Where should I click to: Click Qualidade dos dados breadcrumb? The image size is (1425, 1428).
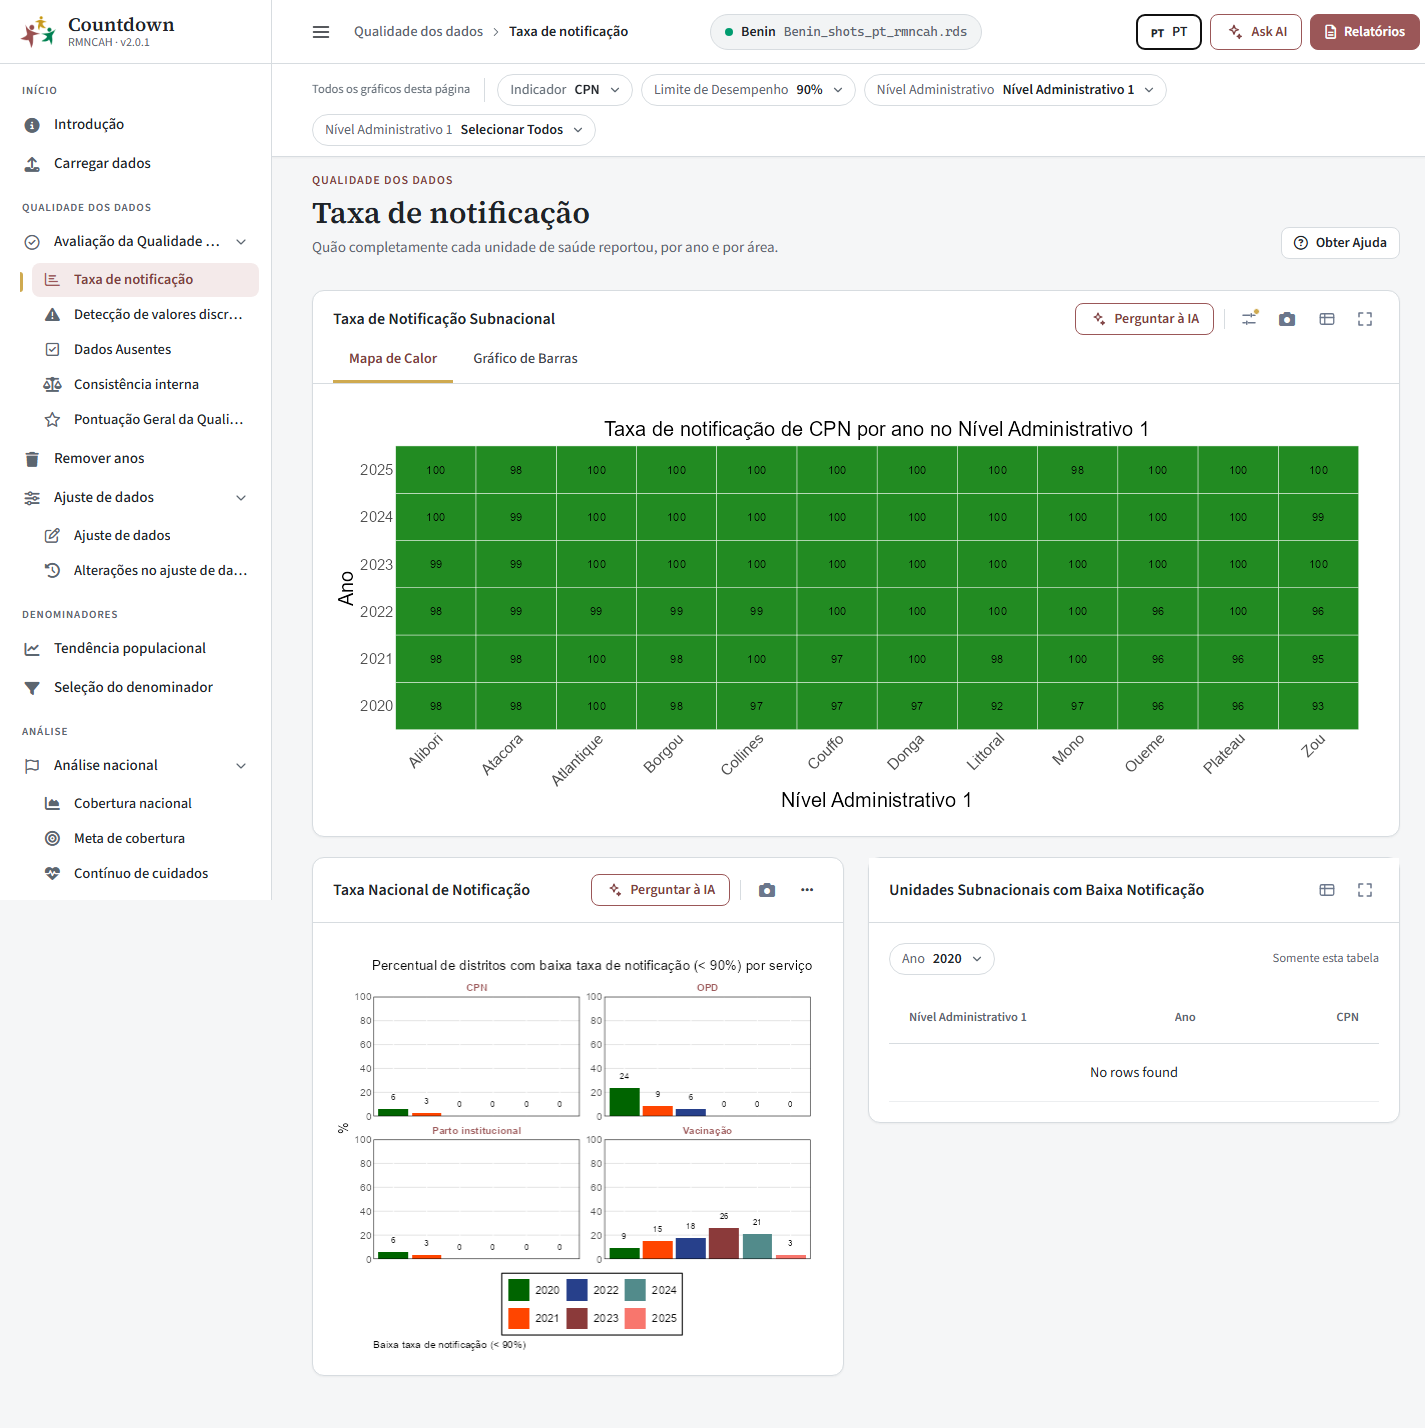[x=418, y=32]
